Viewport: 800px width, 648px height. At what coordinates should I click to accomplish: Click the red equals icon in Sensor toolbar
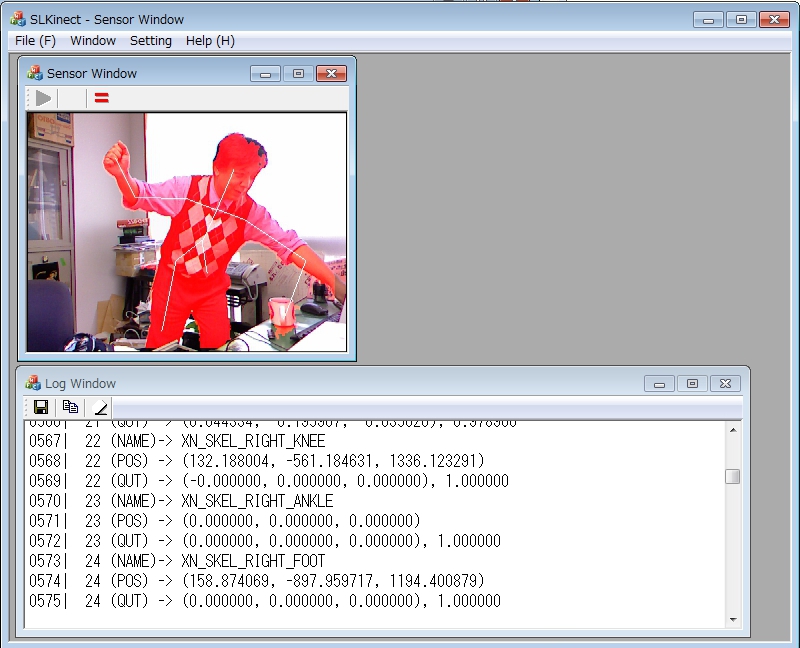coord(101,98)
